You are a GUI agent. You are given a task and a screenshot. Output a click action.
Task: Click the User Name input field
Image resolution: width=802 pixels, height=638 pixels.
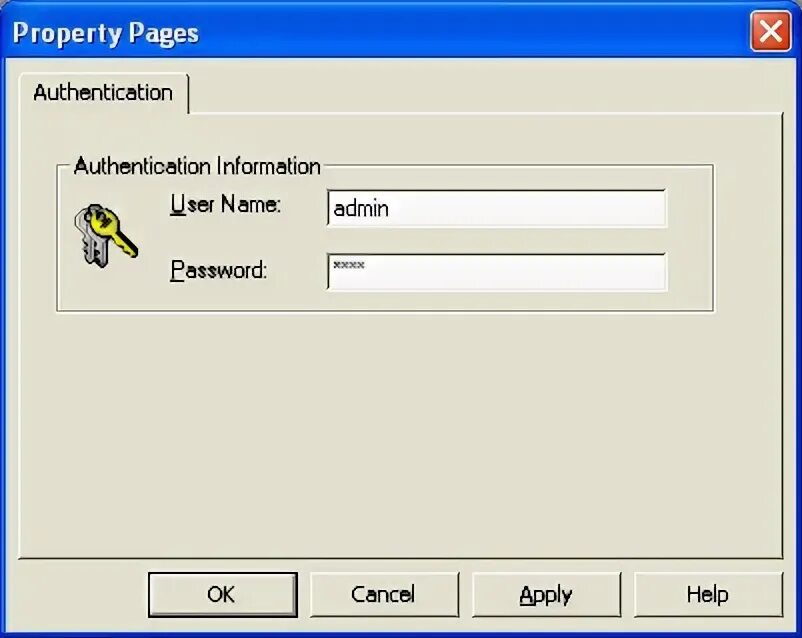click(497, 208)
